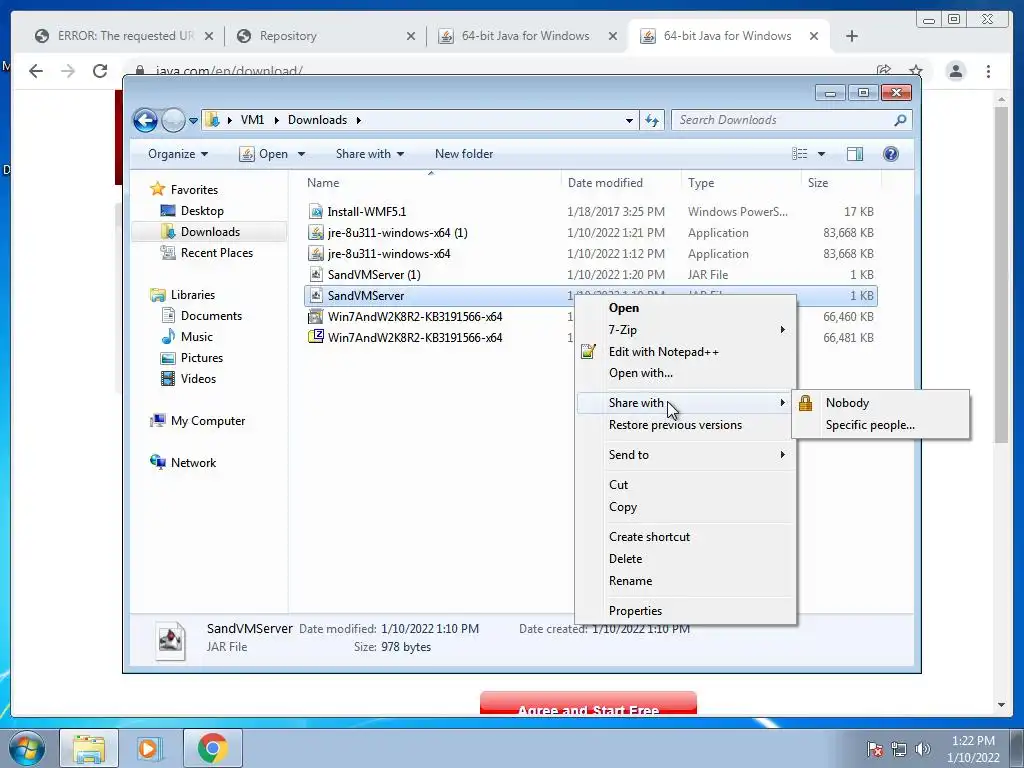Click the New folder button
Image resolution: width=1024 pixels, height=768 pixels.
click(x=464, y=154)
